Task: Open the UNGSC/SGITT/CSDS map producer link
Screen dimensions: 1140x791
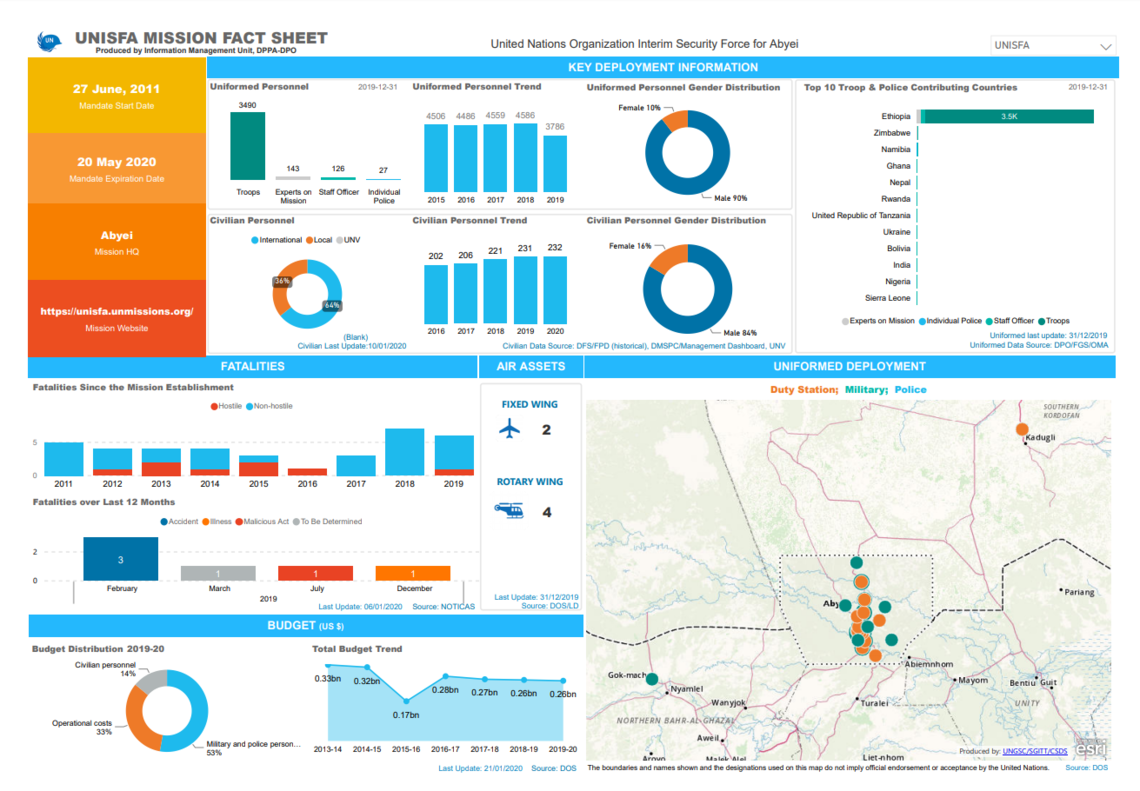Action: [x=1035, y=751]
